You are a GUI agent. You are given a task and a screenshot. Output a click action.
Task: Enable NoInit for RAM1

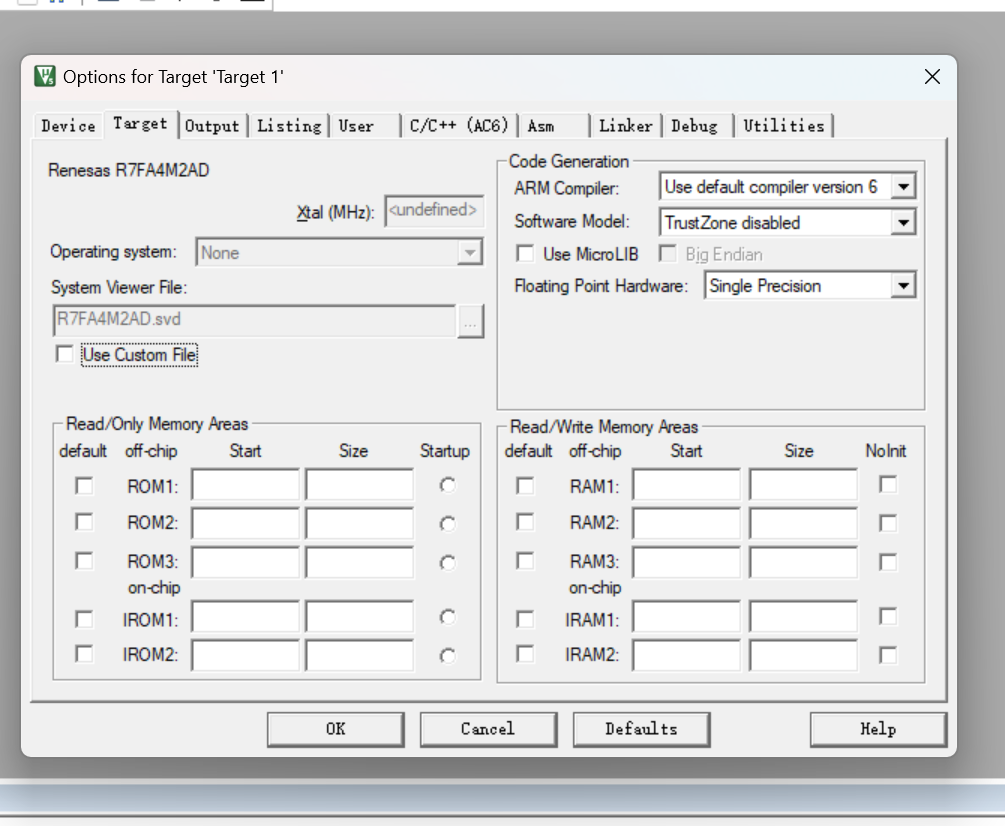click(x=888, y=484)
